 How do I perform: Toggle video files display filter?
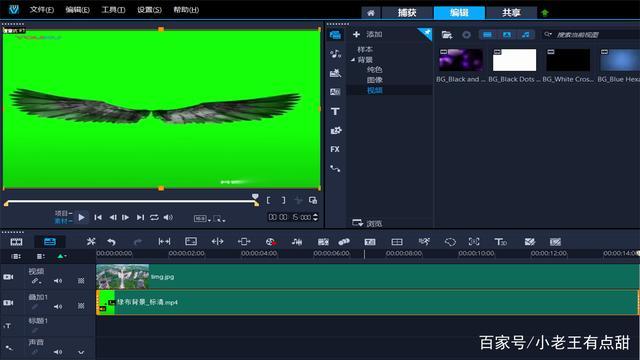(x=487, y=35)
